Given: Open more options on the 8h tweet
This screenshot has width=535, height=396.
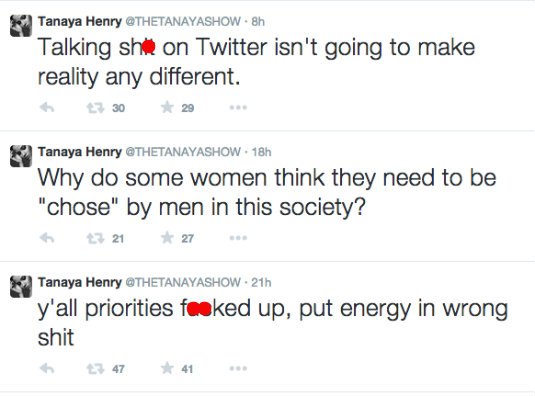Looking at the screenshot, I should 238,108.
